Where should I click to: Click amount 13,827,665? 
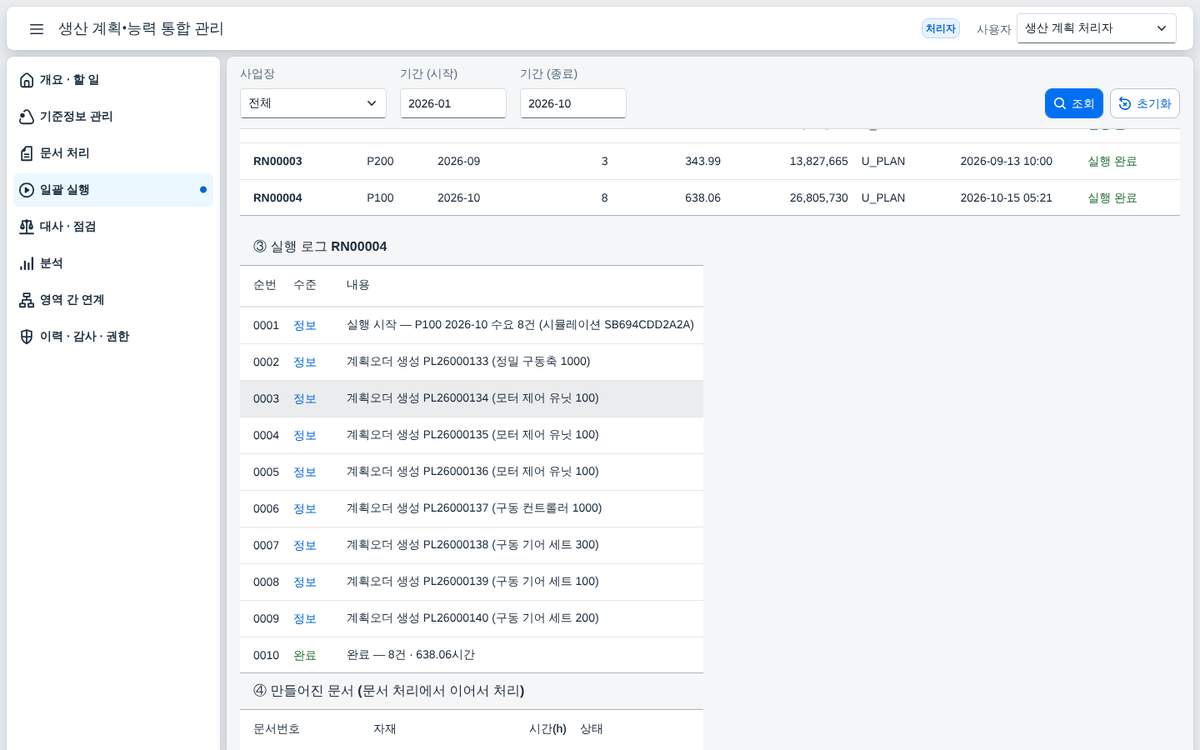[818, 161]
